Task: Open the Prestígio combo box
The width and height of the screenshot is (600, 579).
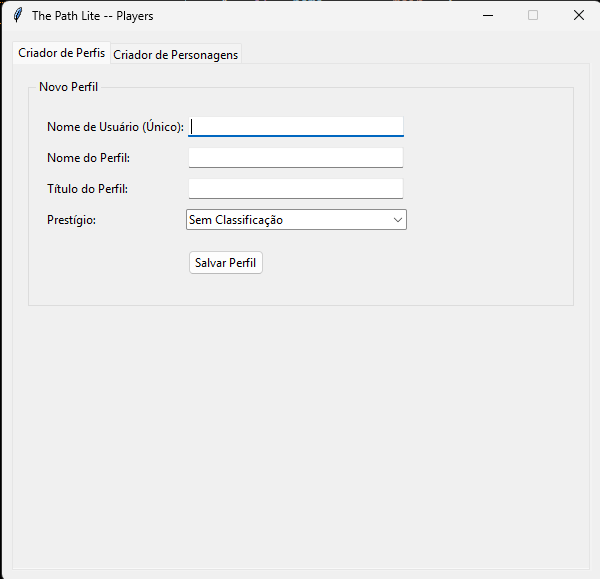Action: pyautogui.click(x=296, y=220)
